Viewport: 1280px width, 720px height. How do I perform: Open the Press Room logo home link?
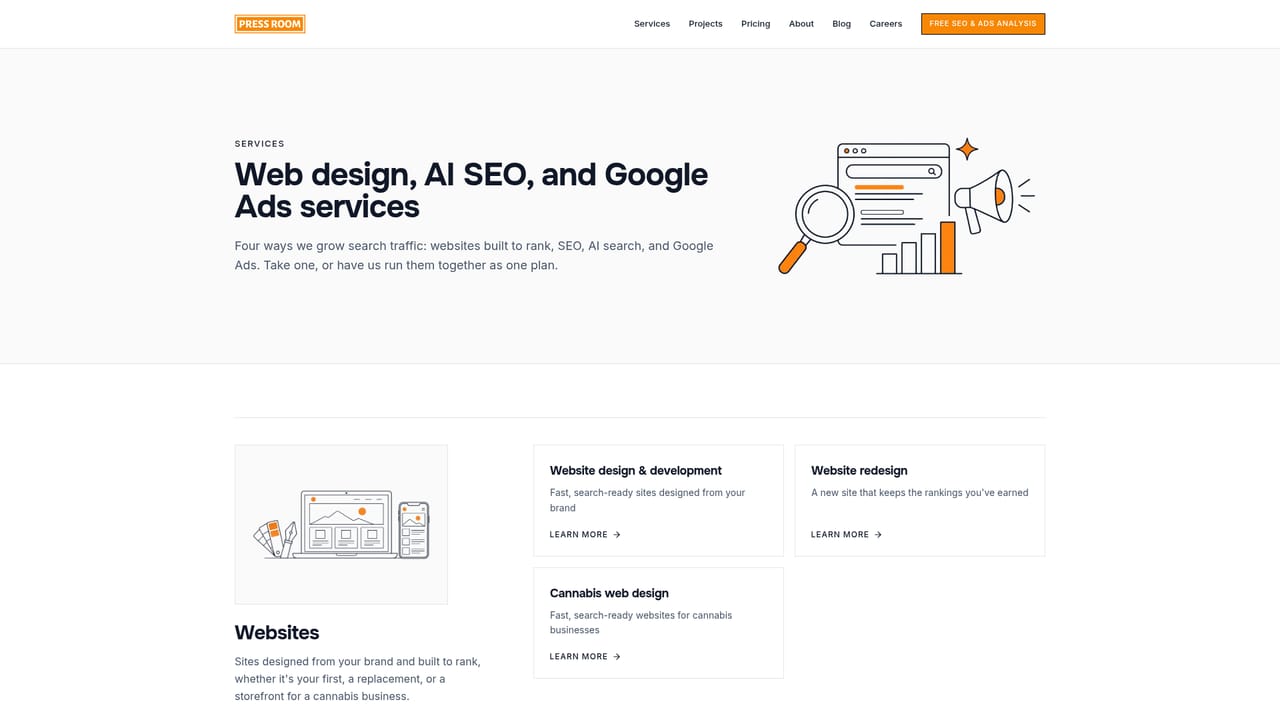coord(270,24)
